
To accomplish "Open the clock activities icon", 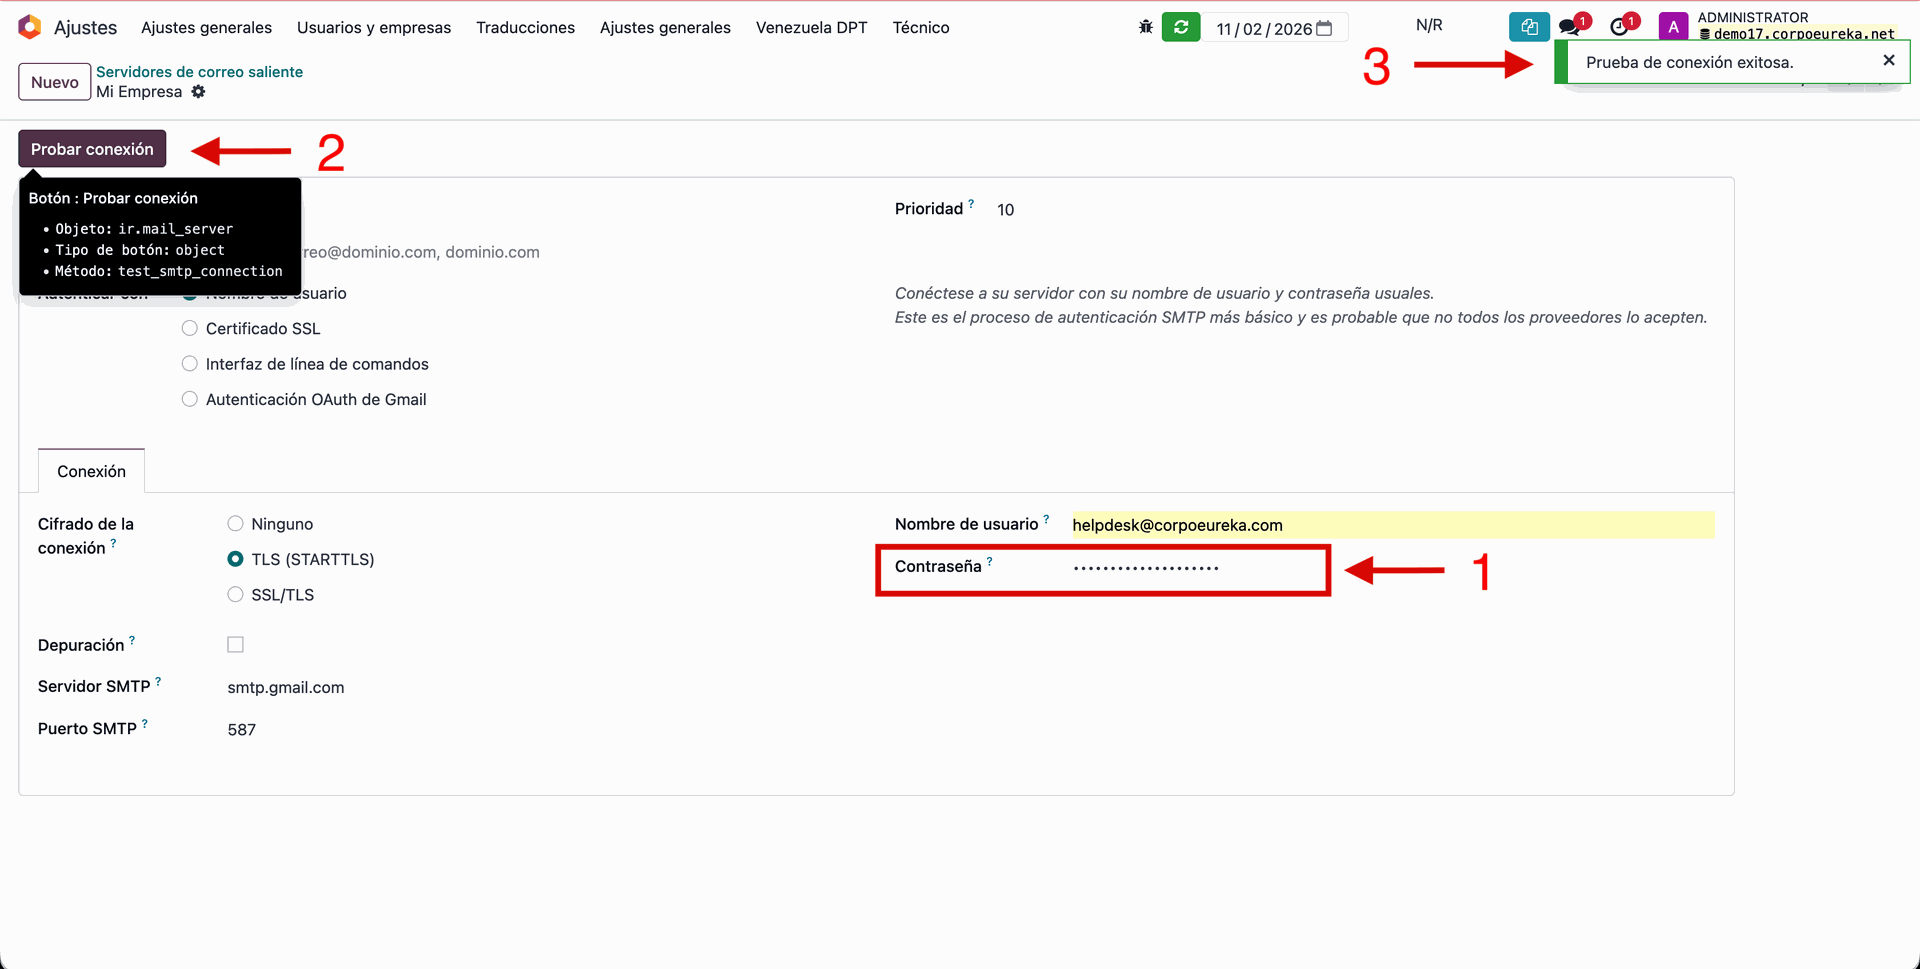I will click(x=1619, y=27).
